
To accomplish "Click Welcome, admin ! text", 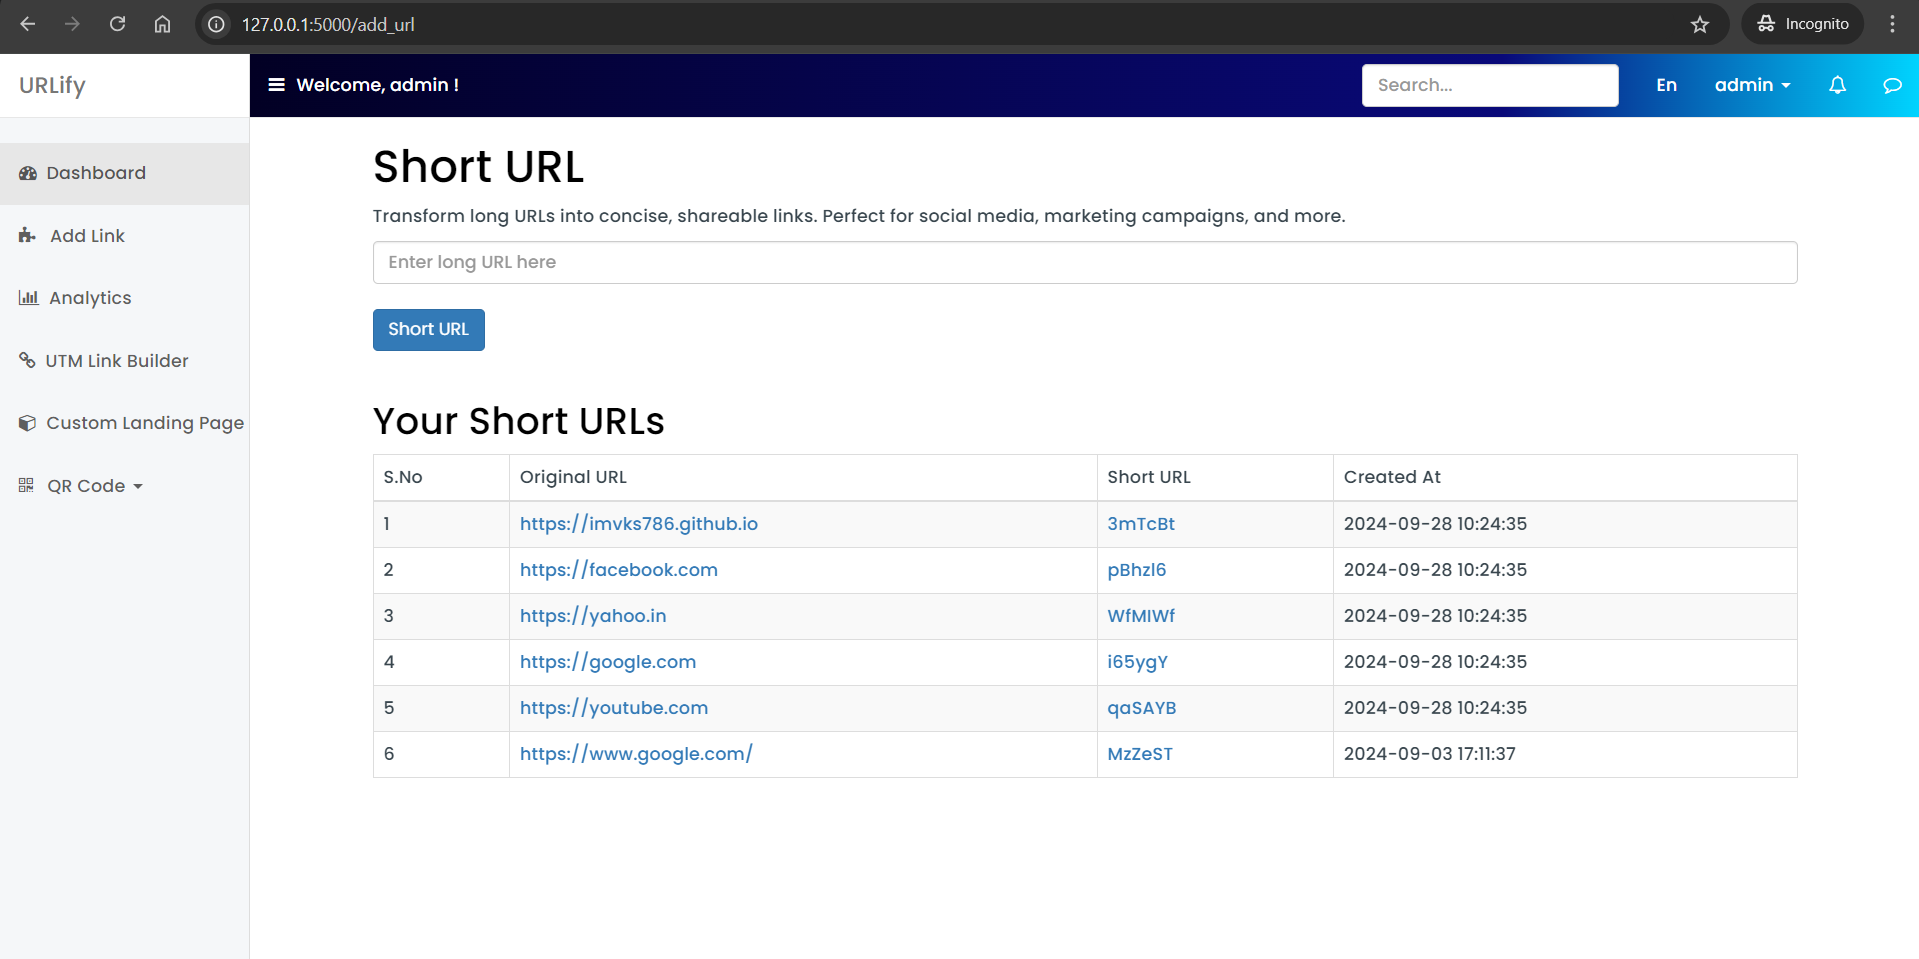I will click(x=377, y=85).
